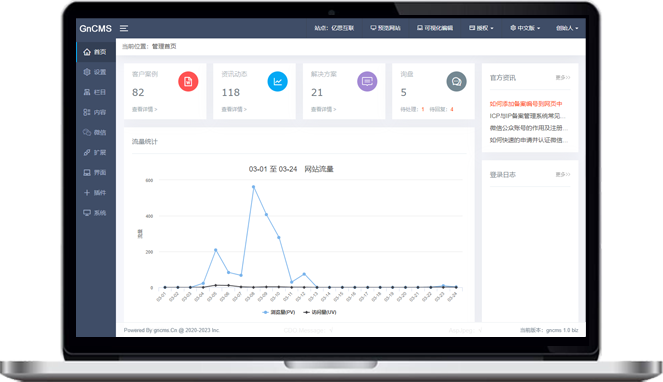The width and height of the screenshot is (663, 382).
Task: Open 预览网站 in the top bar
Action: tap(386, 28)
